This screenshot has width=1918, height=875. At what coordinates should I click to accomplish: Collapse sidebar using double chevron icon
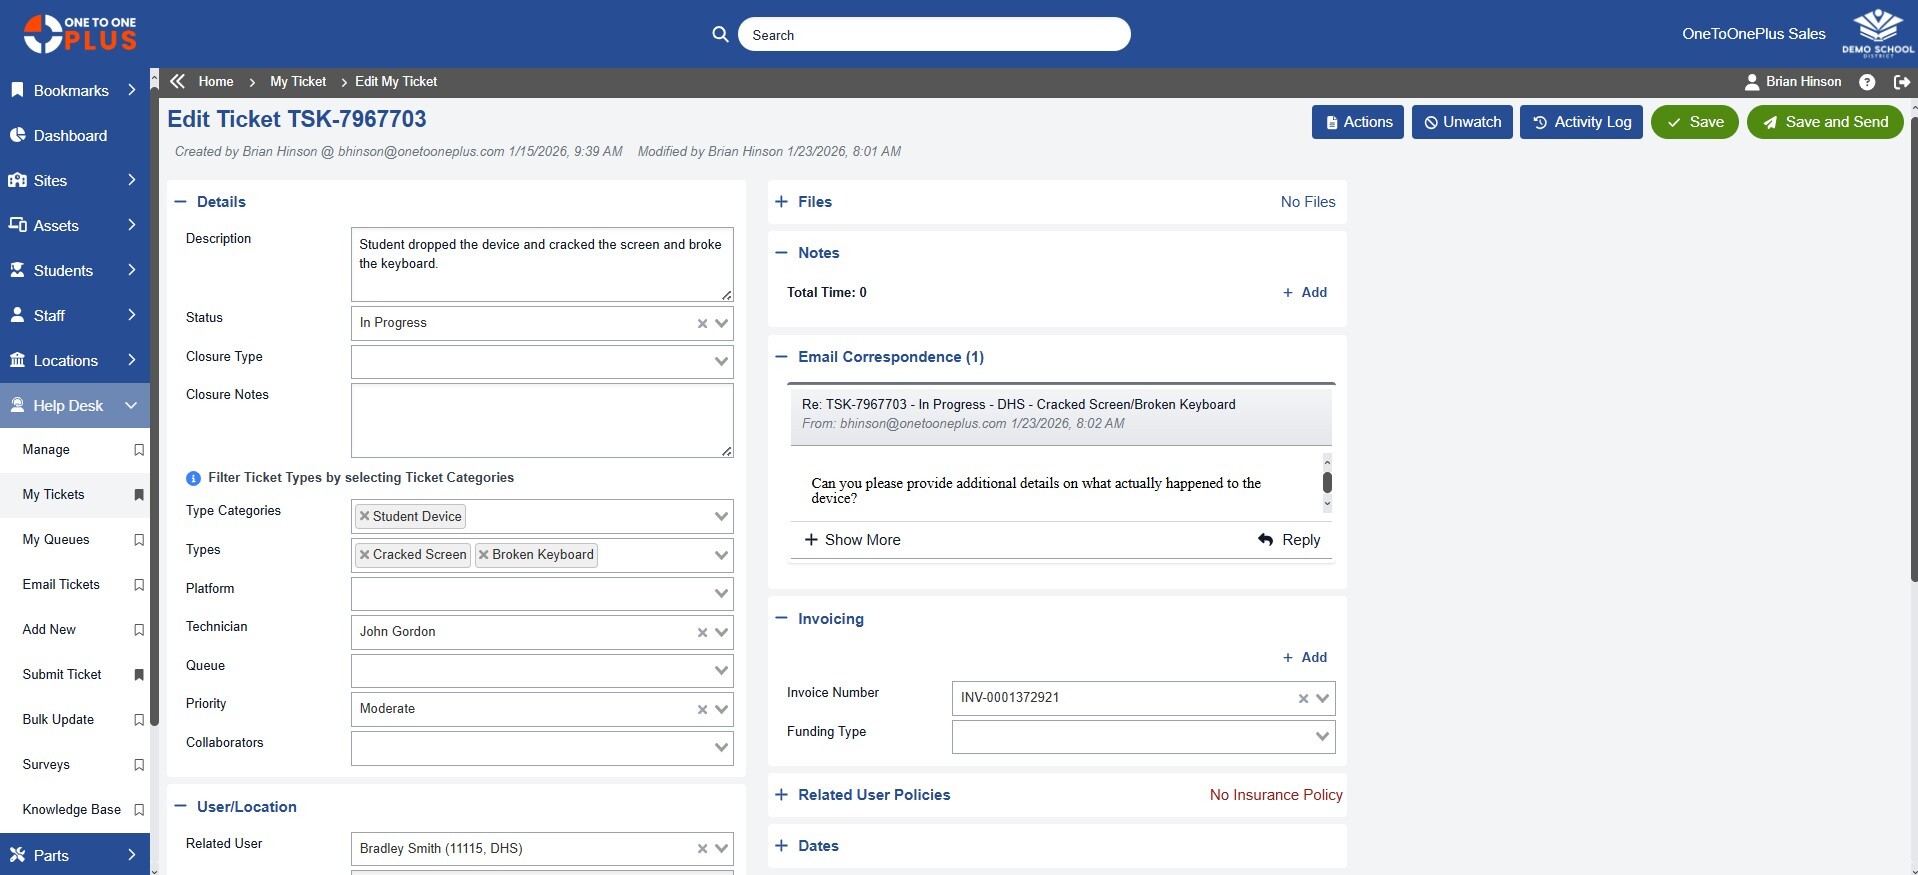coord(178,82)
